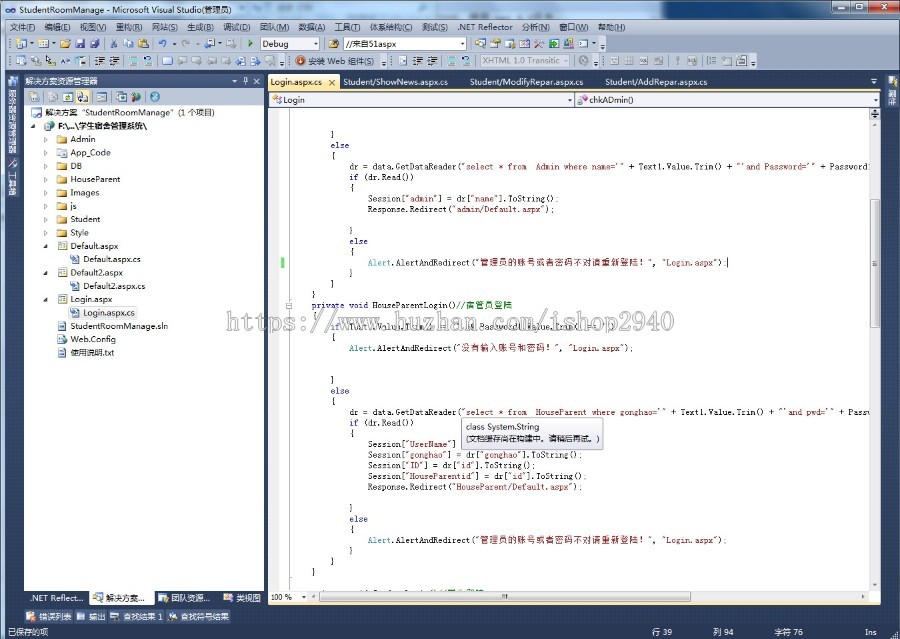Viewport: 900px width, 639px height.
Task: Open the 查找符号结果 panel tab
Action: click(x=199, y=617)
